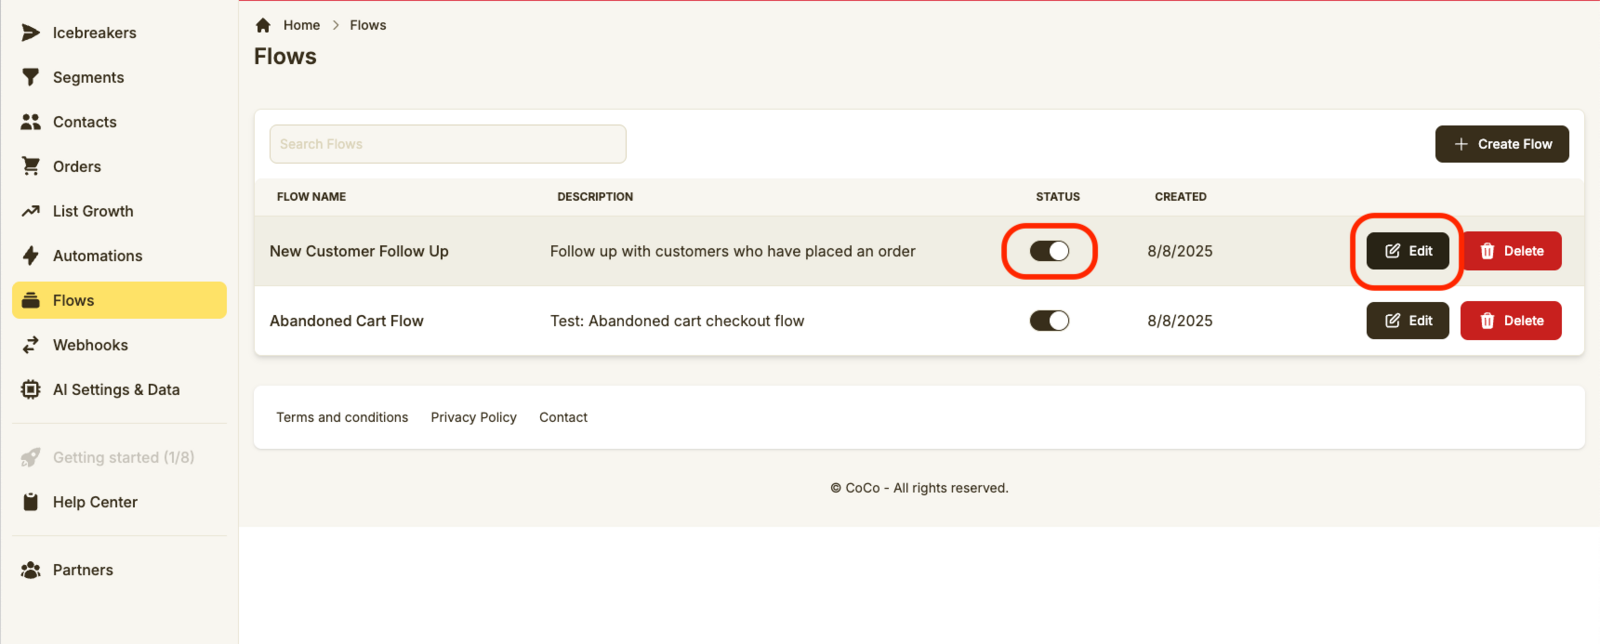Open Help Center from the sidebar
The width and height of the screenshot is (1600, 644).
[95, 502]
